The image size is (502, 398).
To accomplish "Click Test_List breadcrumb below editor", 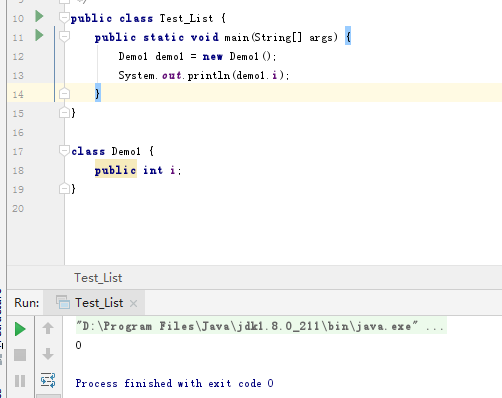I will [98, 278].
